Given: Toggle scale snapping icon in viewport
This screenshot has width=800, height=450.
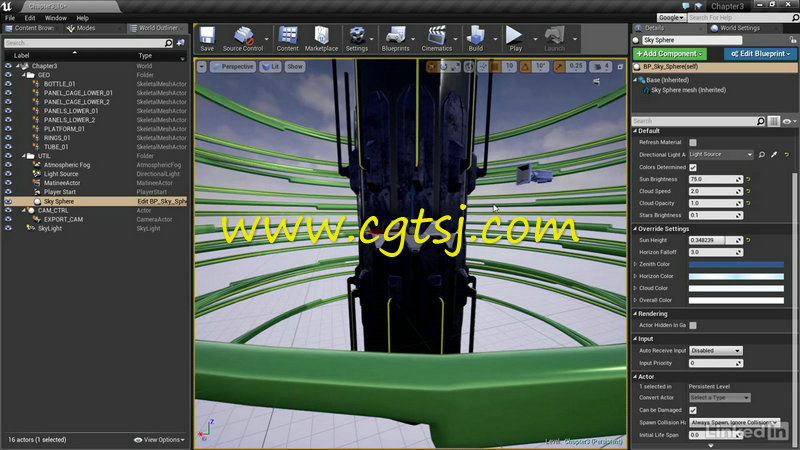Looking at the screenshot, I should click(x=560, y=66).
